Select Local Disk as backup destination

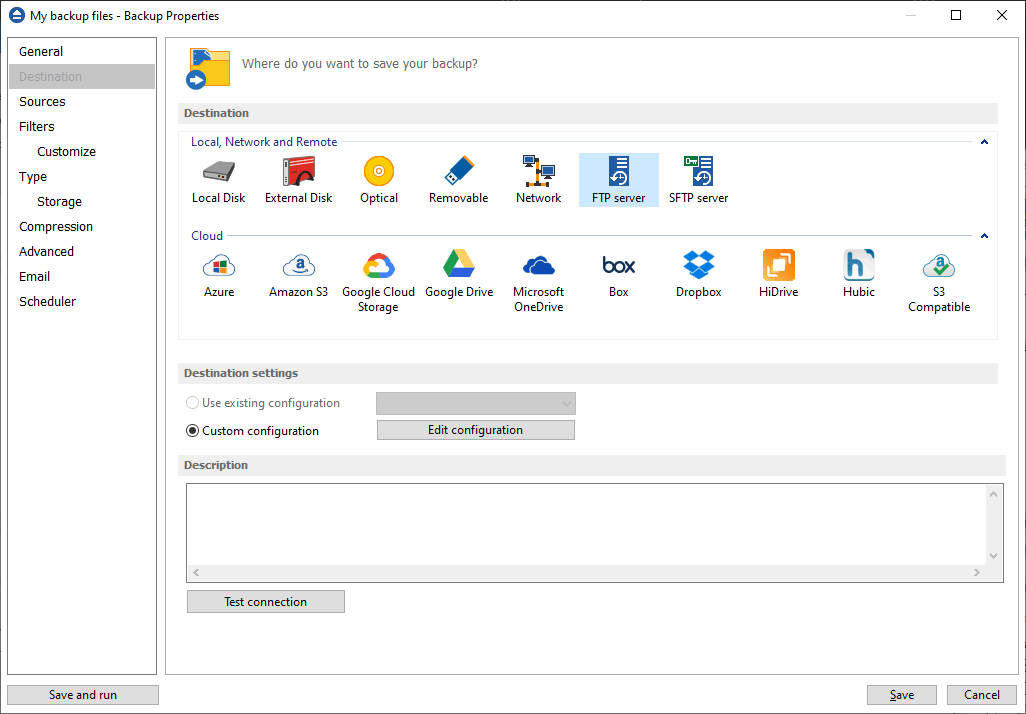[x=219, y=180]
